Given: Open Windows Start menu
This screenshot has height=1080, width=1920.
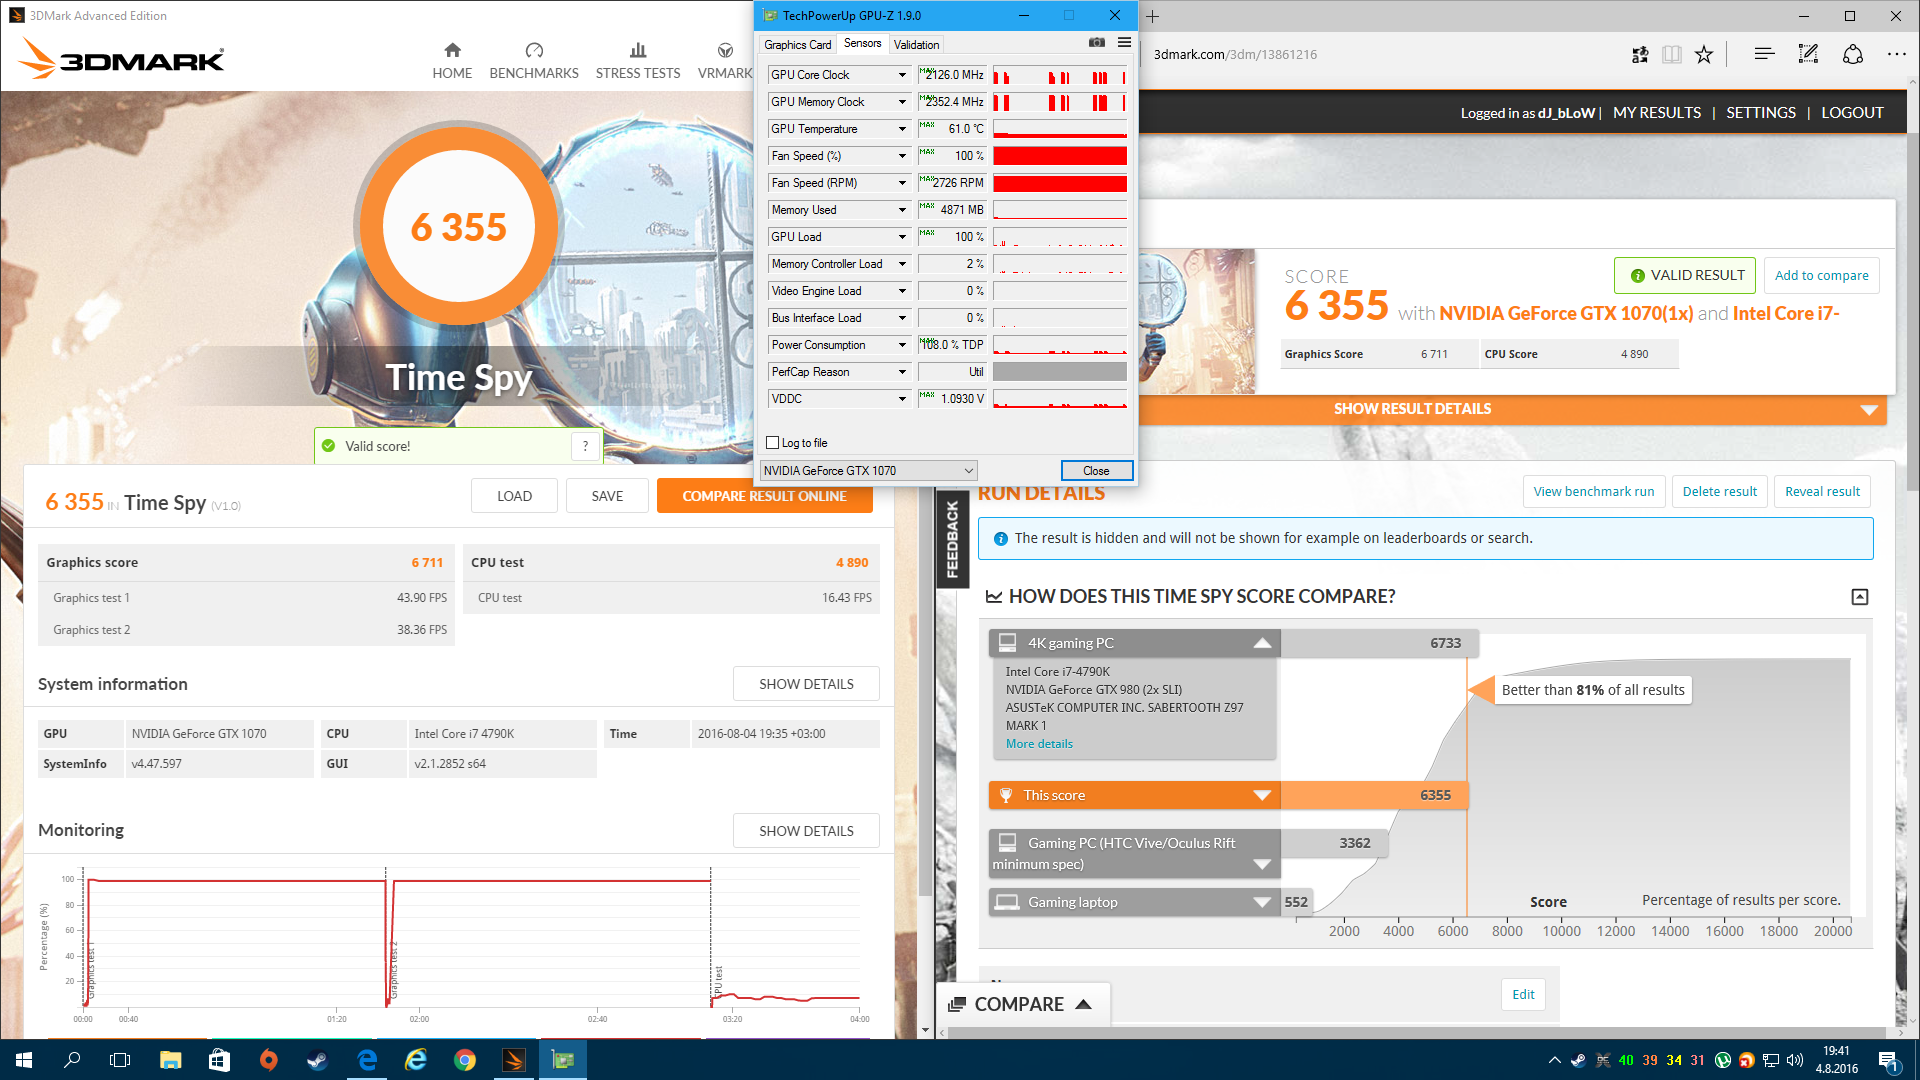Looking at the screenshot, I should pos(24,1060).
